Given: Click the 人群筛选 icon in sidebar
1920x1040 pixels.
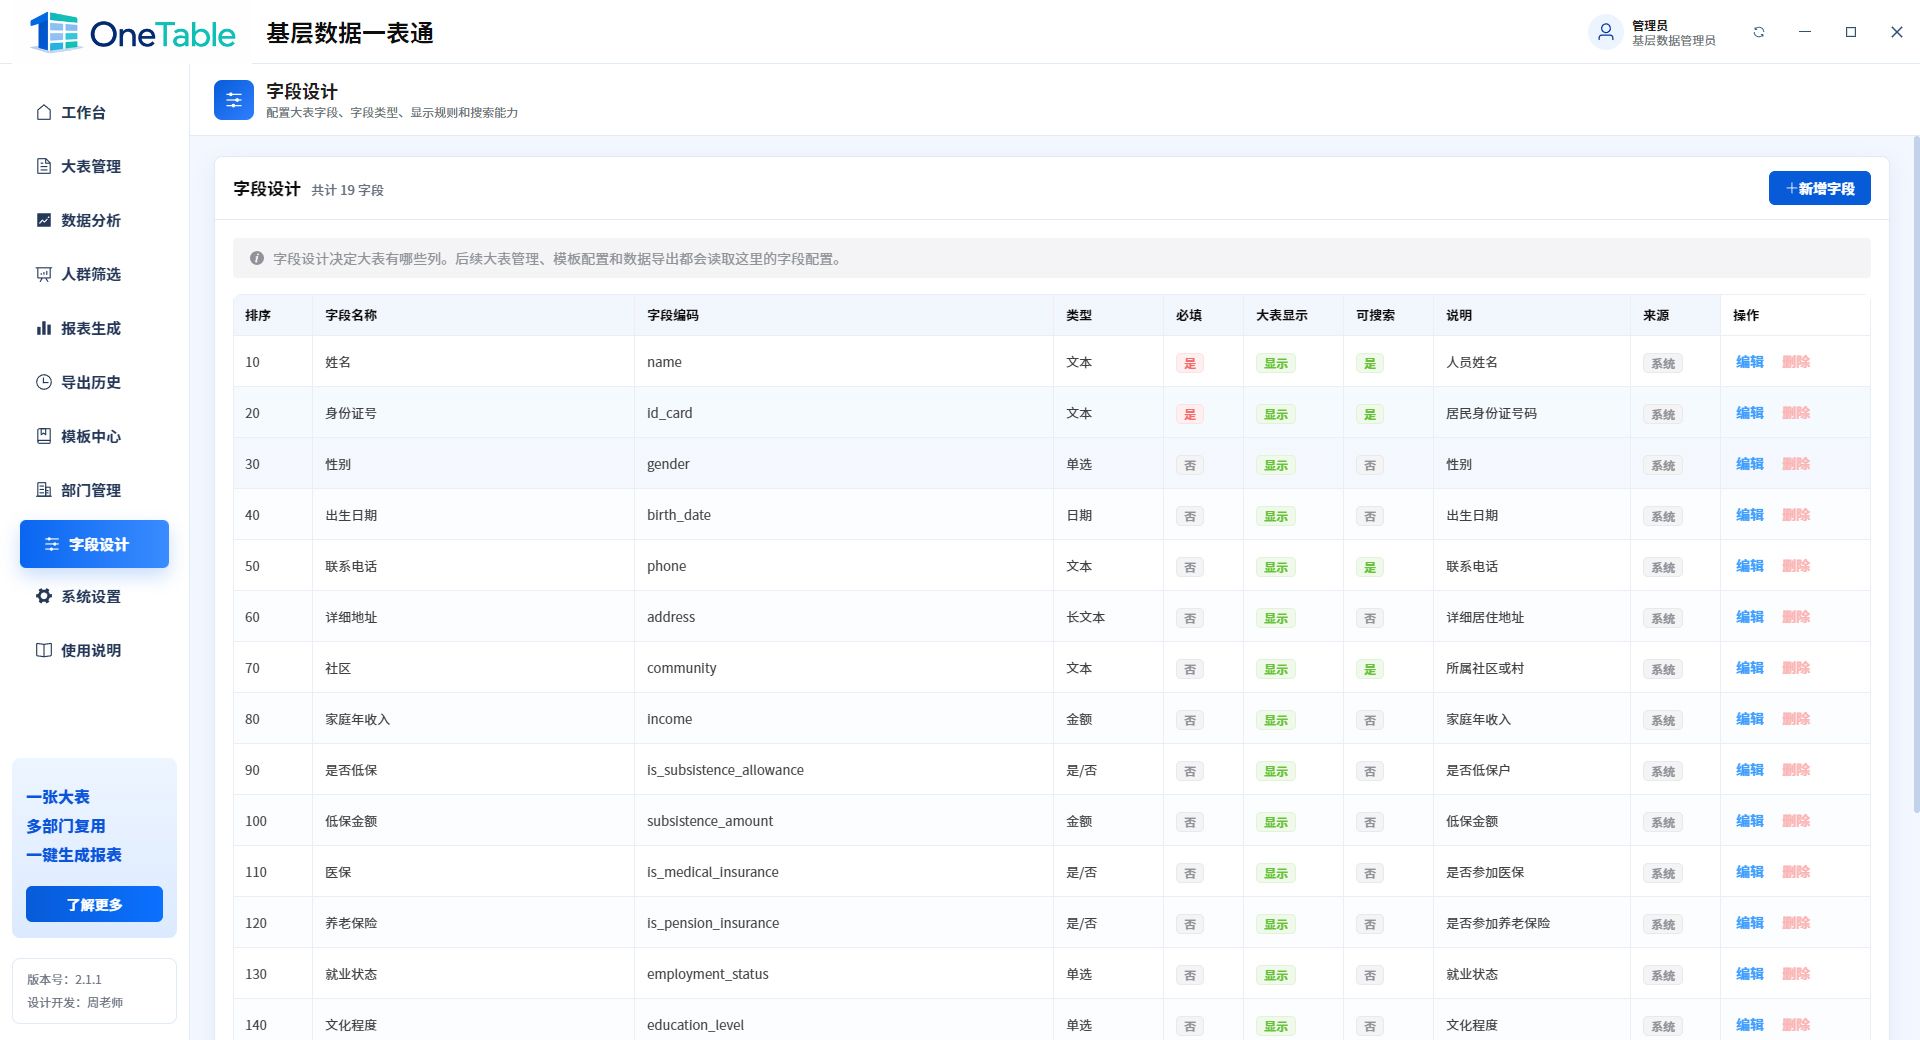Looking at the screenshot, I should coord(44,274).
